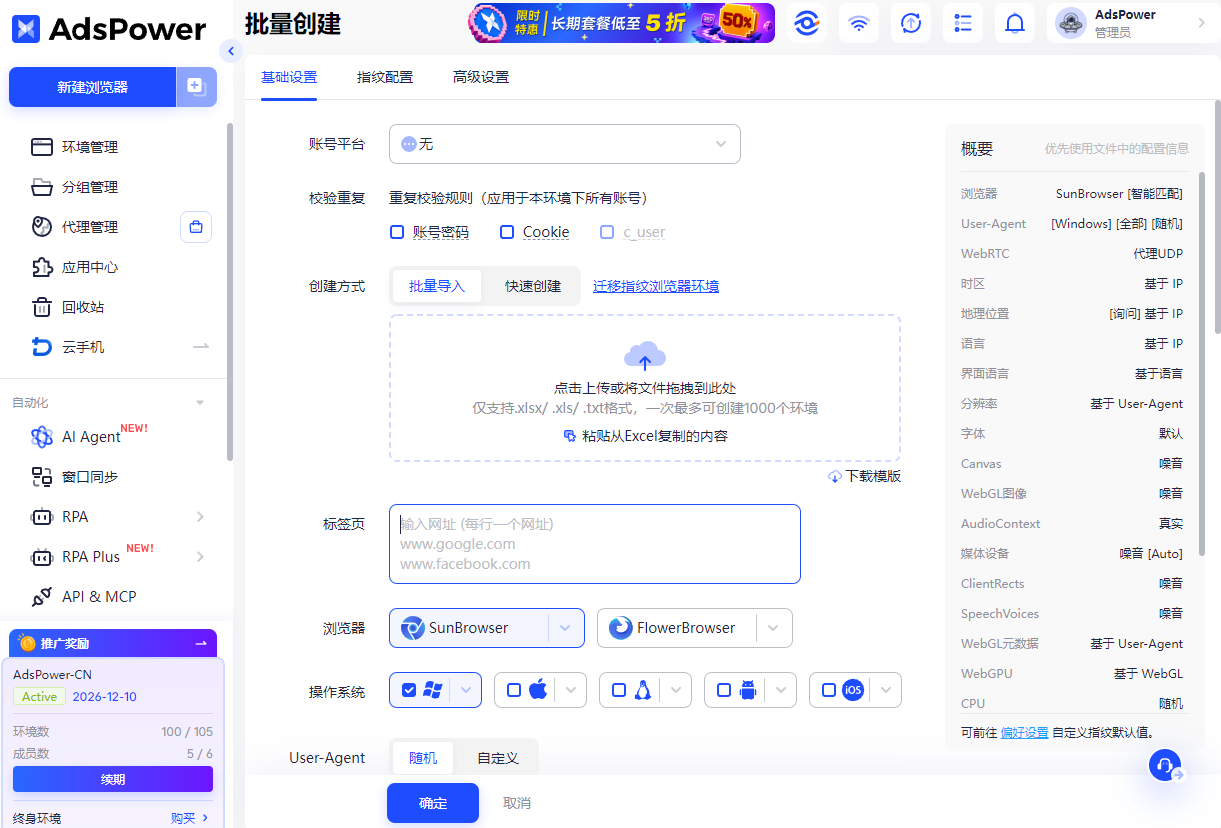
Task: Open notifications bell icon
Action: [1015, 23]
